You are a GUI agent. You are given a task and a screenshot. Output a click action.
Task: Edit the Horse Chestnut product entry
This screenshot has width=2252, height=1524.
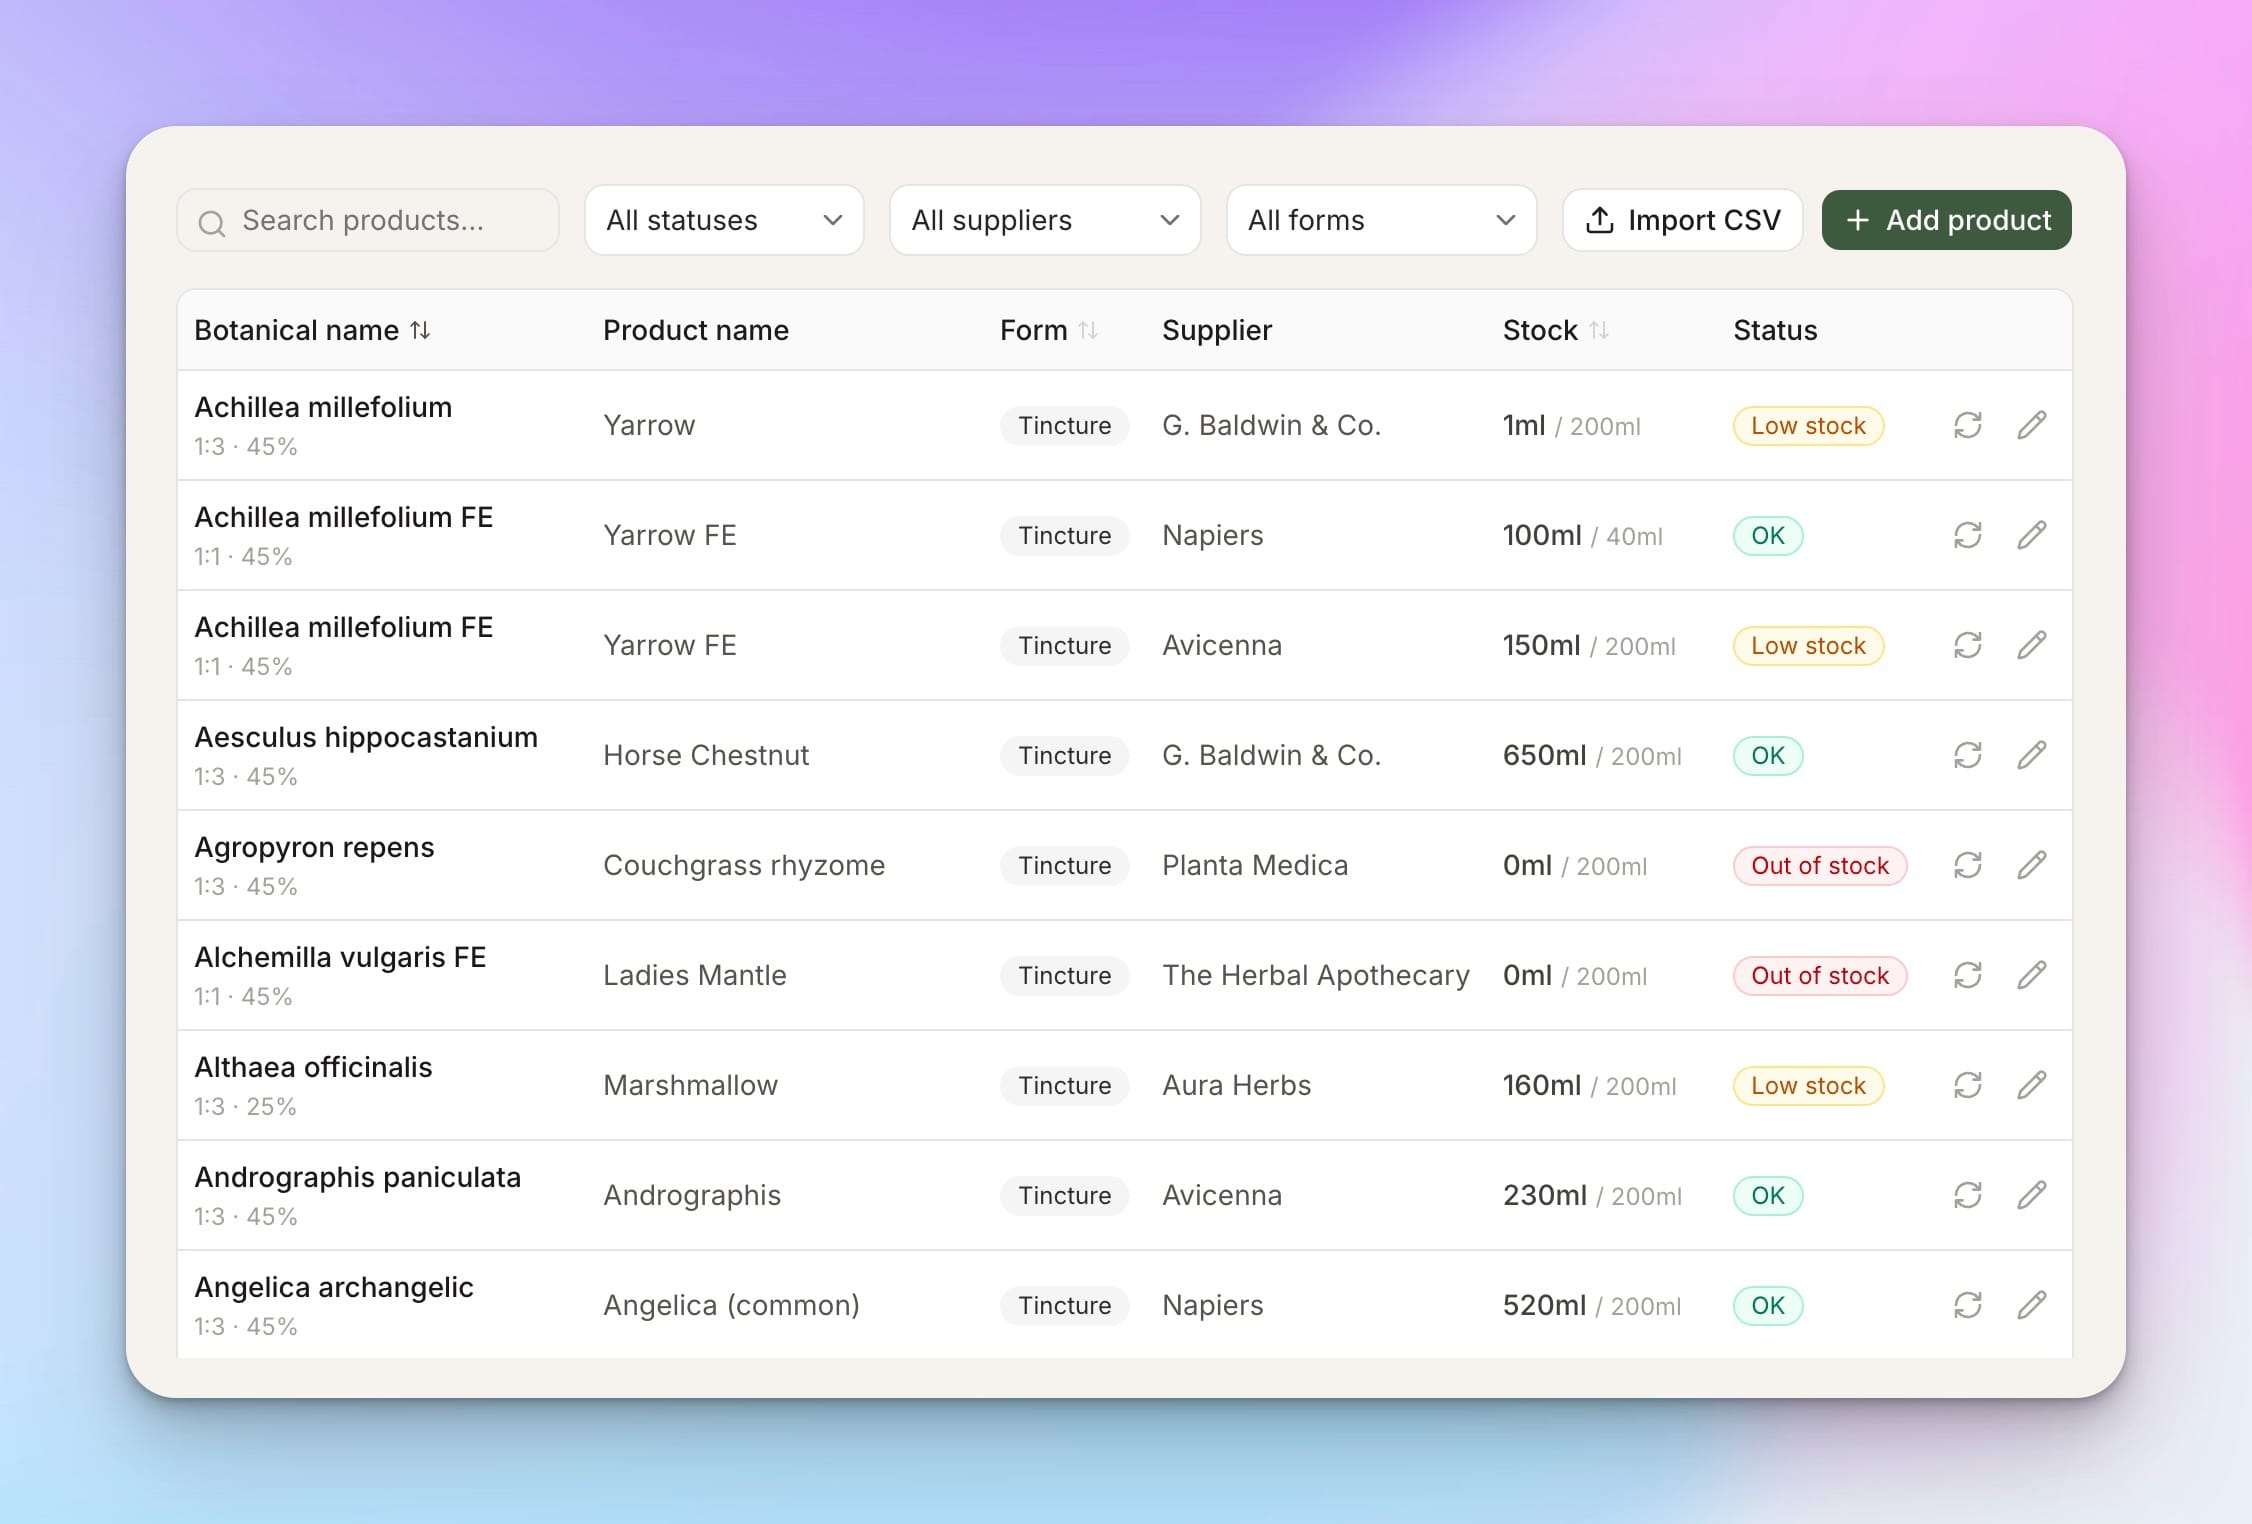click(x=2031, y=755)
